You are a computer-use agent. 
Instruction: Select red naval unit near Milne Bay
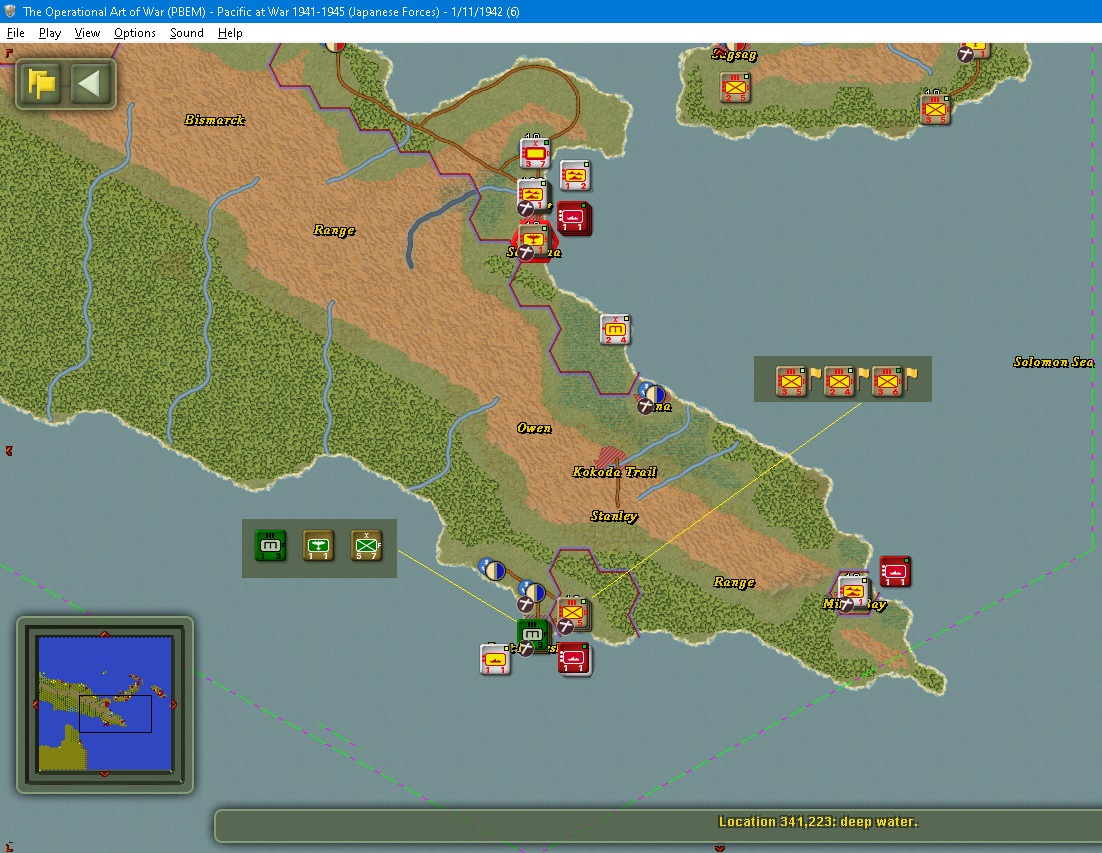(895, 571)
